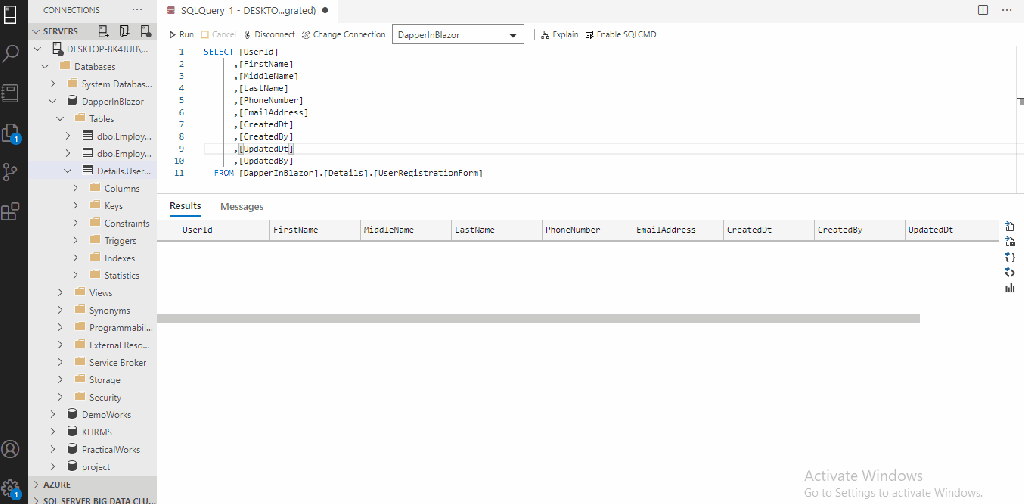
Task: Expand the AZURE section
Action: (57, 483)
